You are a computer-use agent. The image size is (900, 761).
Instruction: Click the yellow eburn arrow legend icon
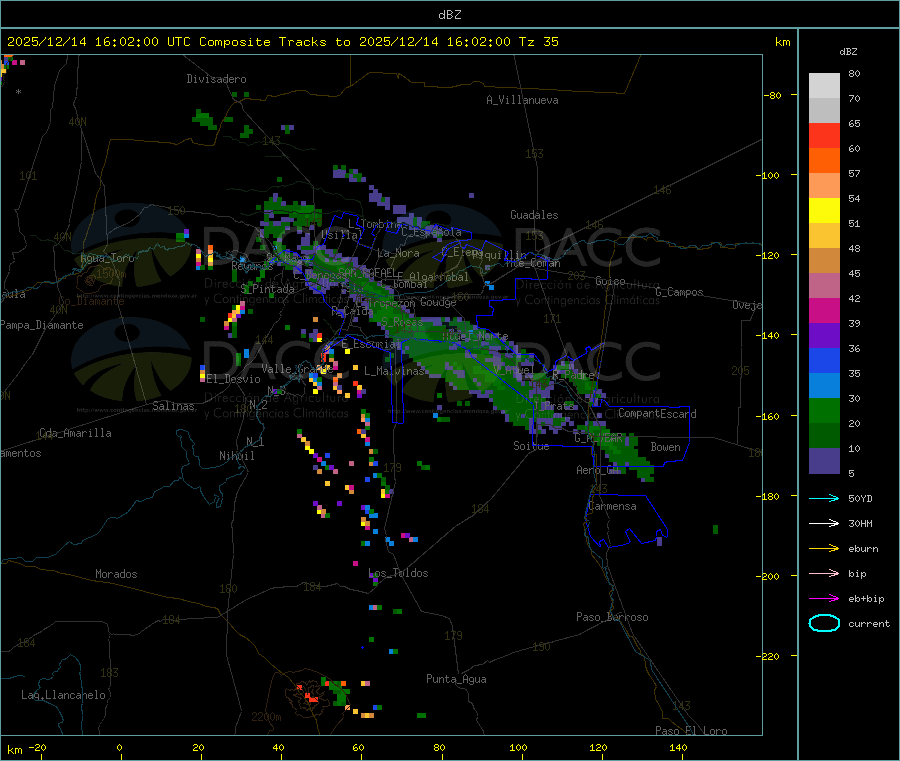pos(824,549)
